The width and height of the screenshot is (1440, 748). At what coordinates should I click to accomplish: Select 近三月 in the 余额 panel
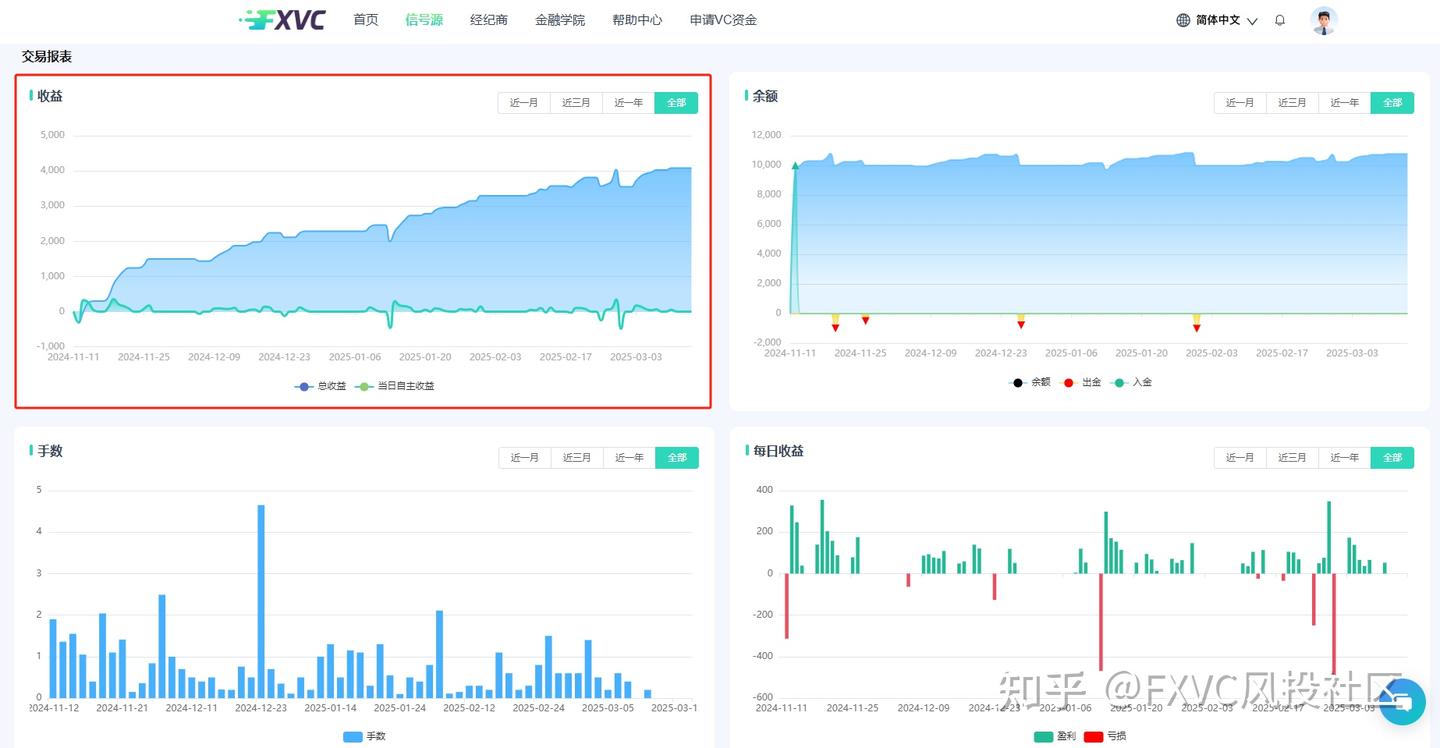click(1292, 103)
